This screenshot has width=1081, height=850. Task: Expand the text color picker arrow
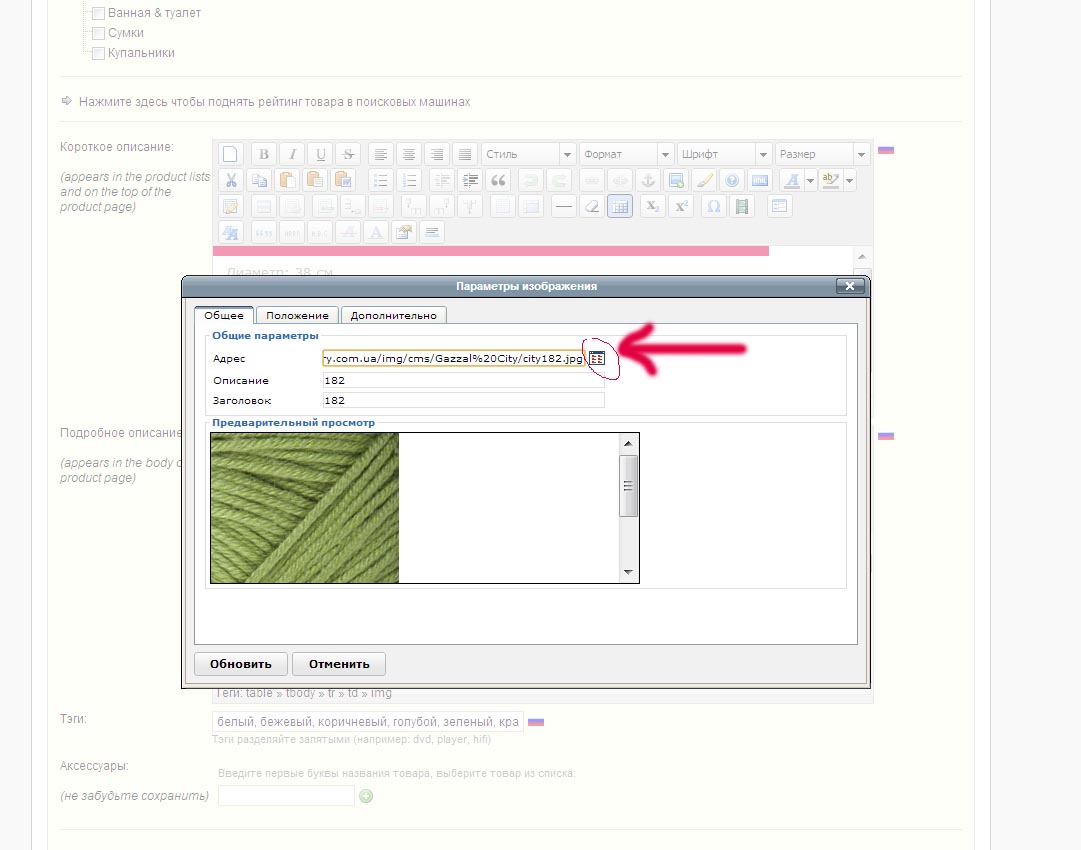pos(810,180)
